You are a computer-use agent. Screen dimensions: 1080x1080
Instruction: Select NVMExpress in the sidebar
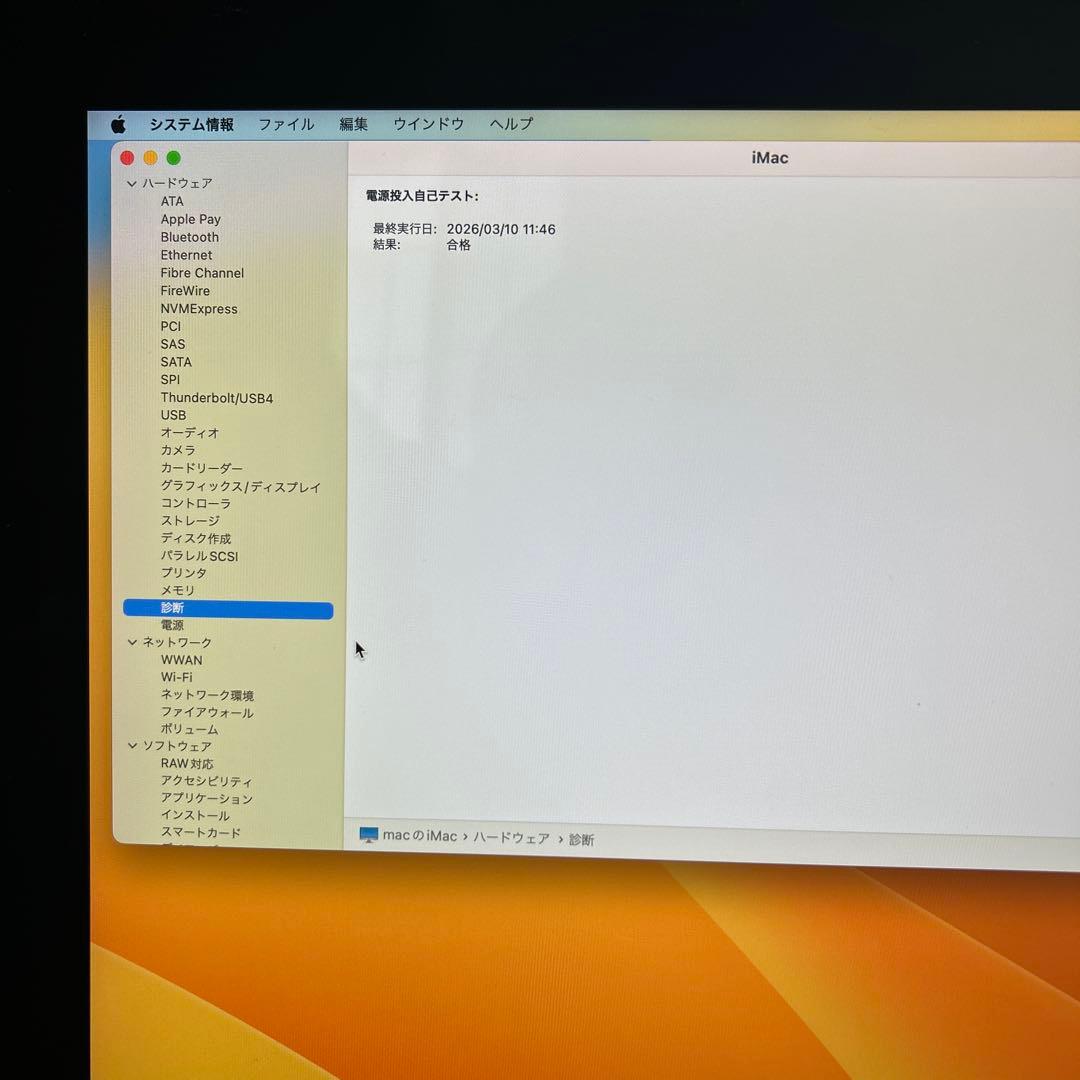click(199, 309)
